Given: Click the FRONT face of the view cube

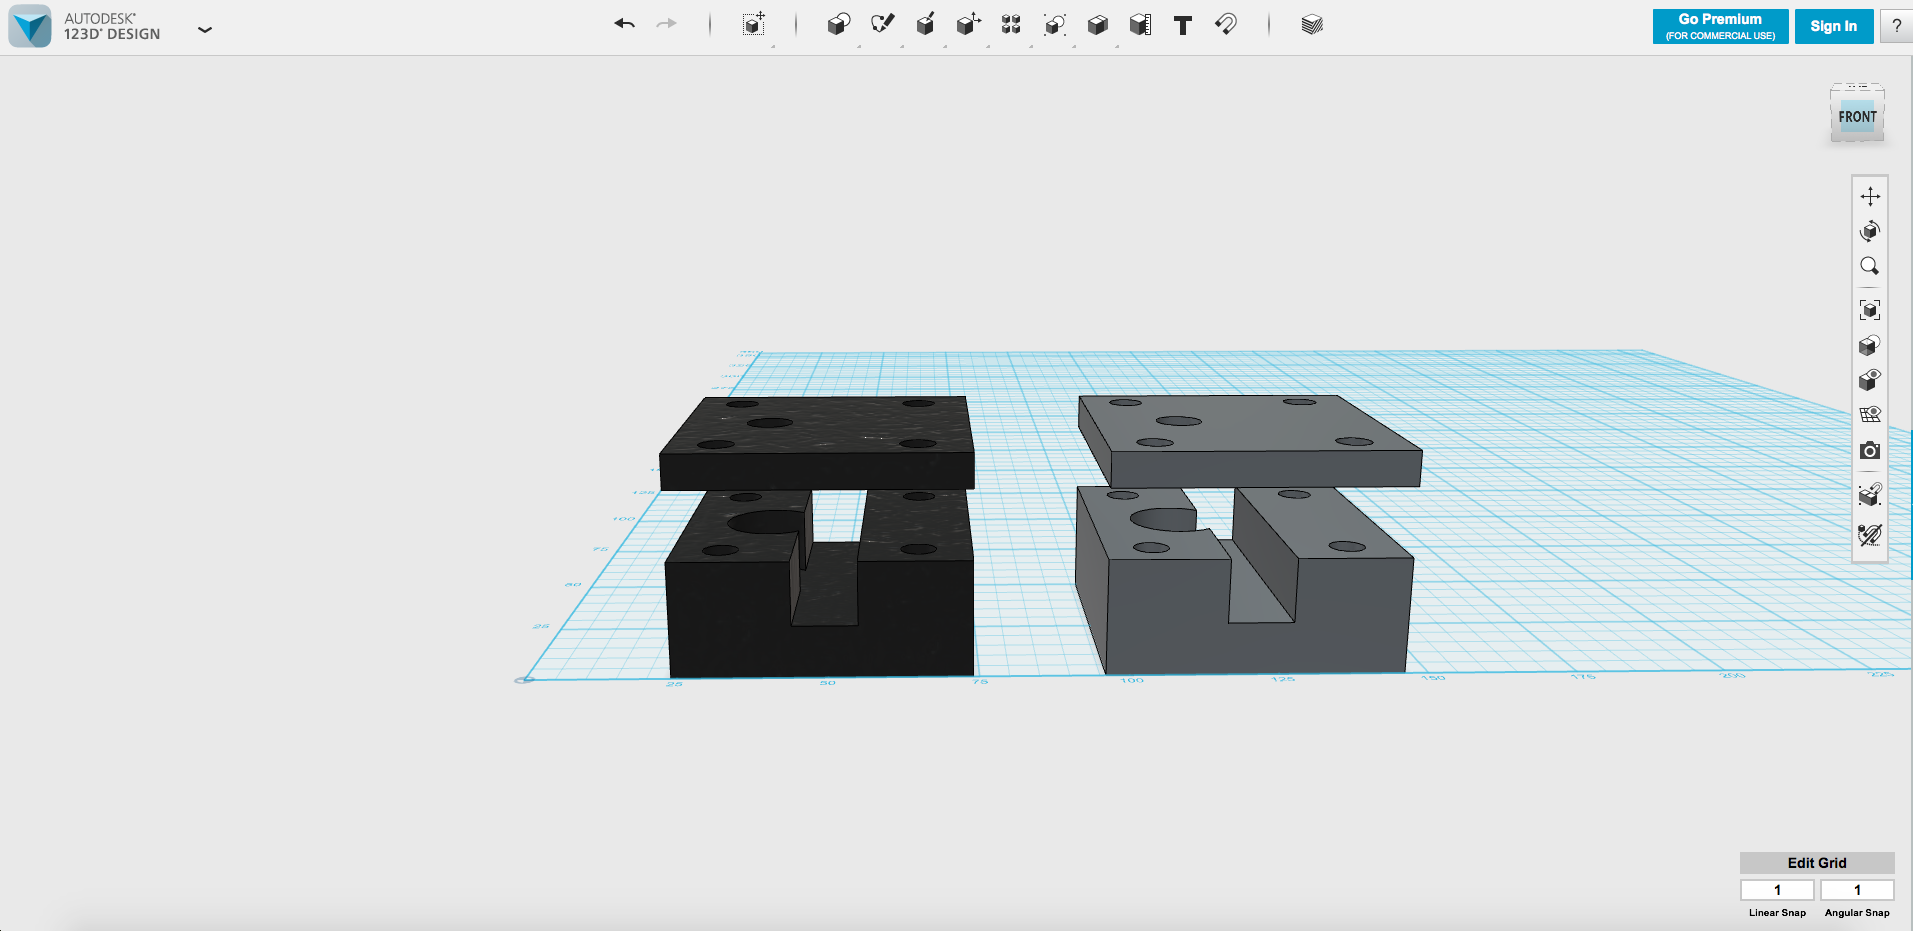Looking at the screenshot, I should tap(1857, 116).
